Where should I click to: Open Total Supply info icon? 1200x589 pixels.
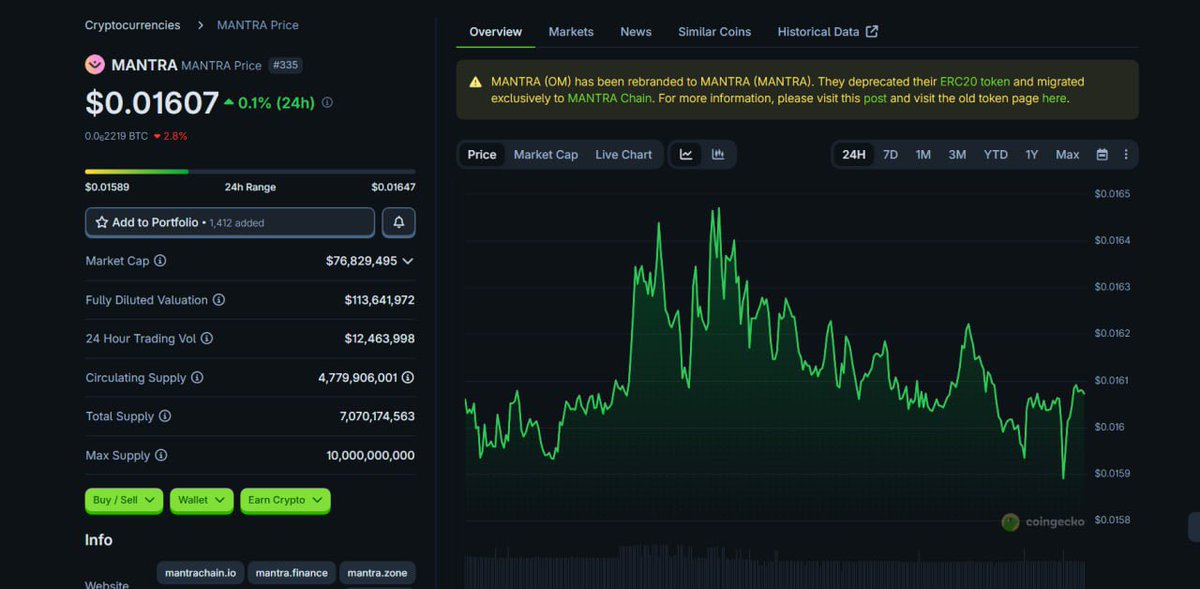(x=165, y=416)
